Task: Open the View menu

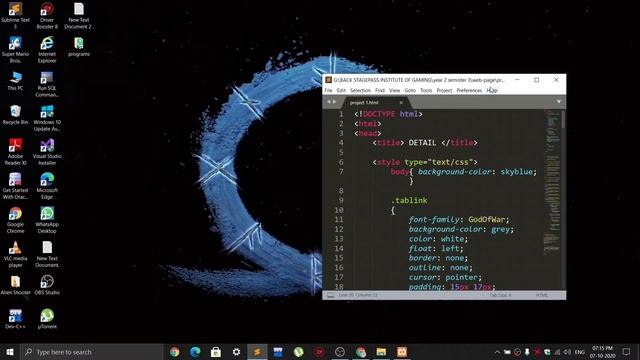Action: (x=394, y=90)
